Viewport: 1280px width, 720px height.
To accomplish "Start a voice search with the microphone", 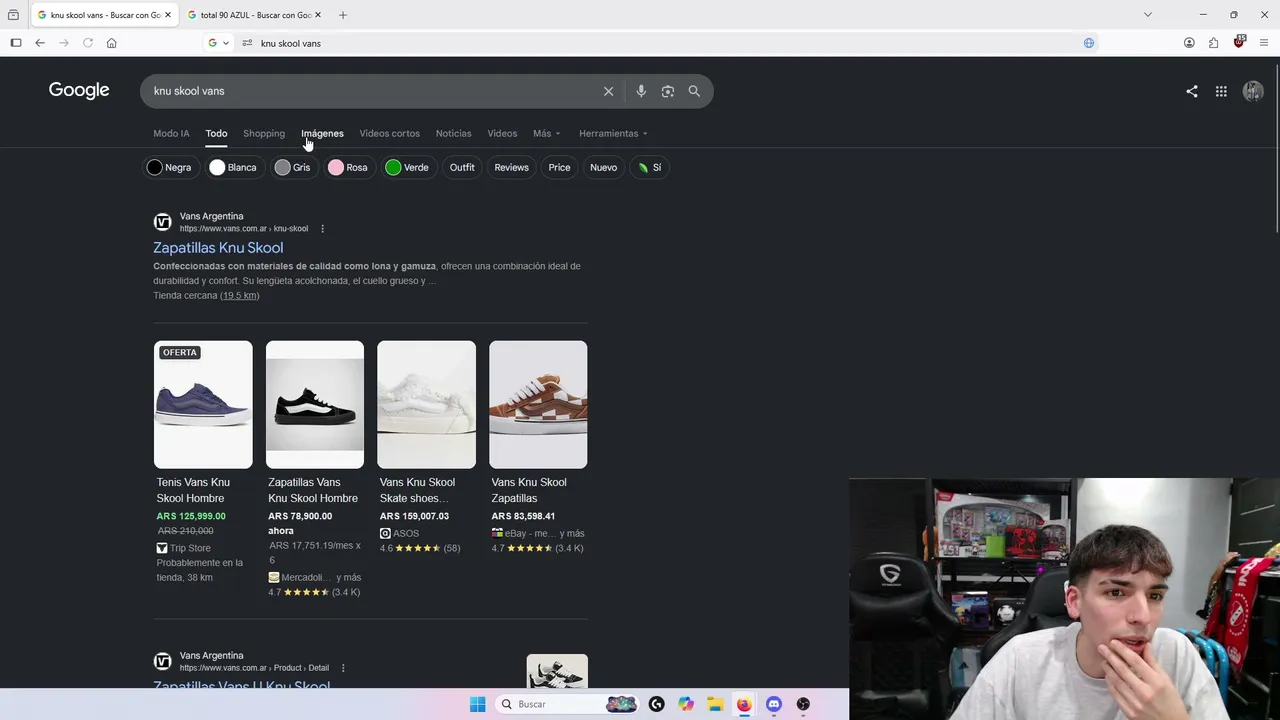I will (641, 91).
